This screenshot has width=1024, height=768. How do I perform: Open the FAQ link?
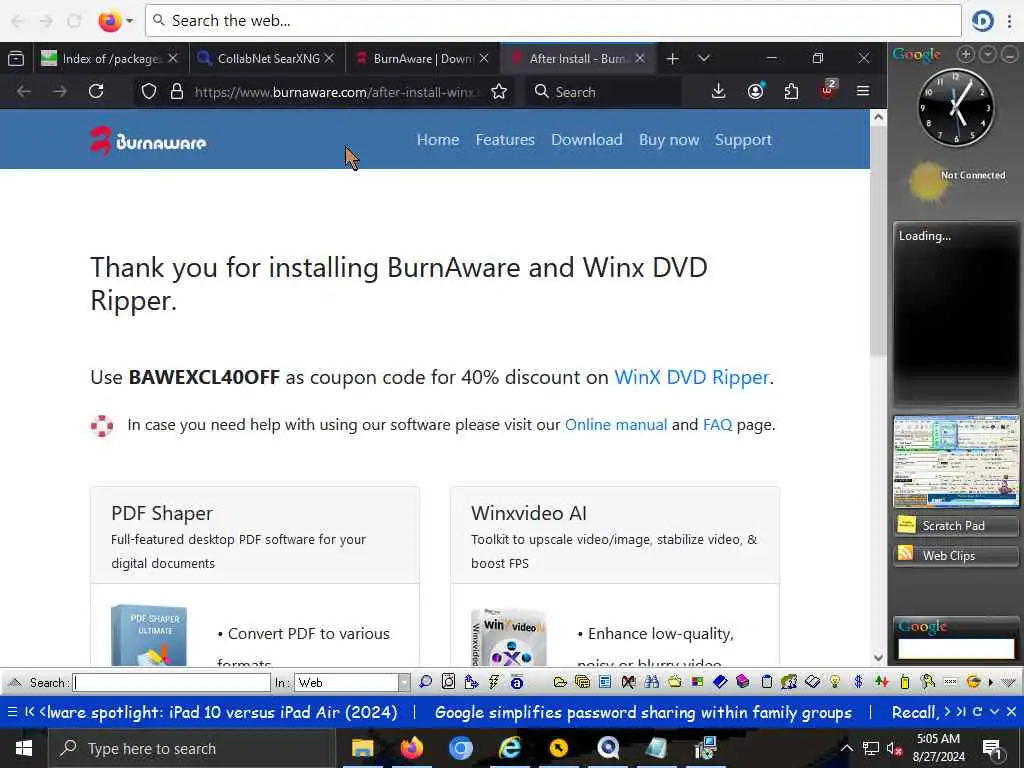717,425
